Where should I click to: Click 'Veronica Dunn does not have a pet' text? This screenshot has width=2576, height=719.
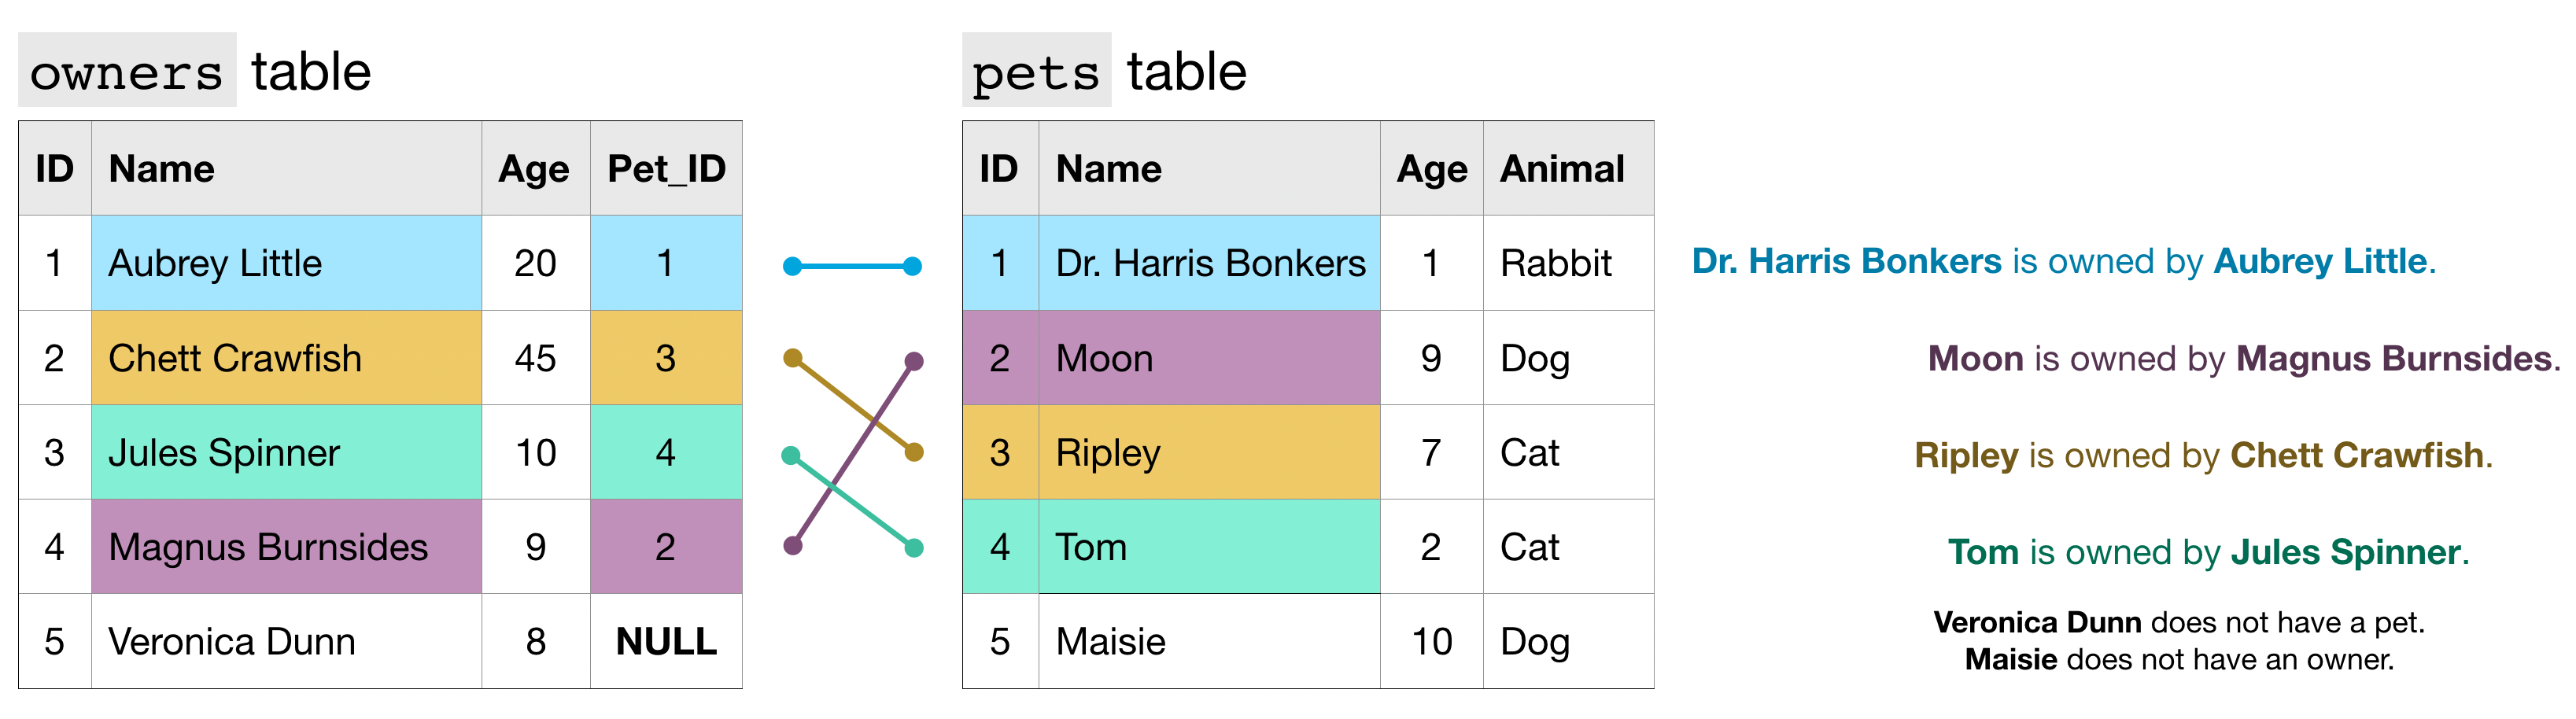2178,623
